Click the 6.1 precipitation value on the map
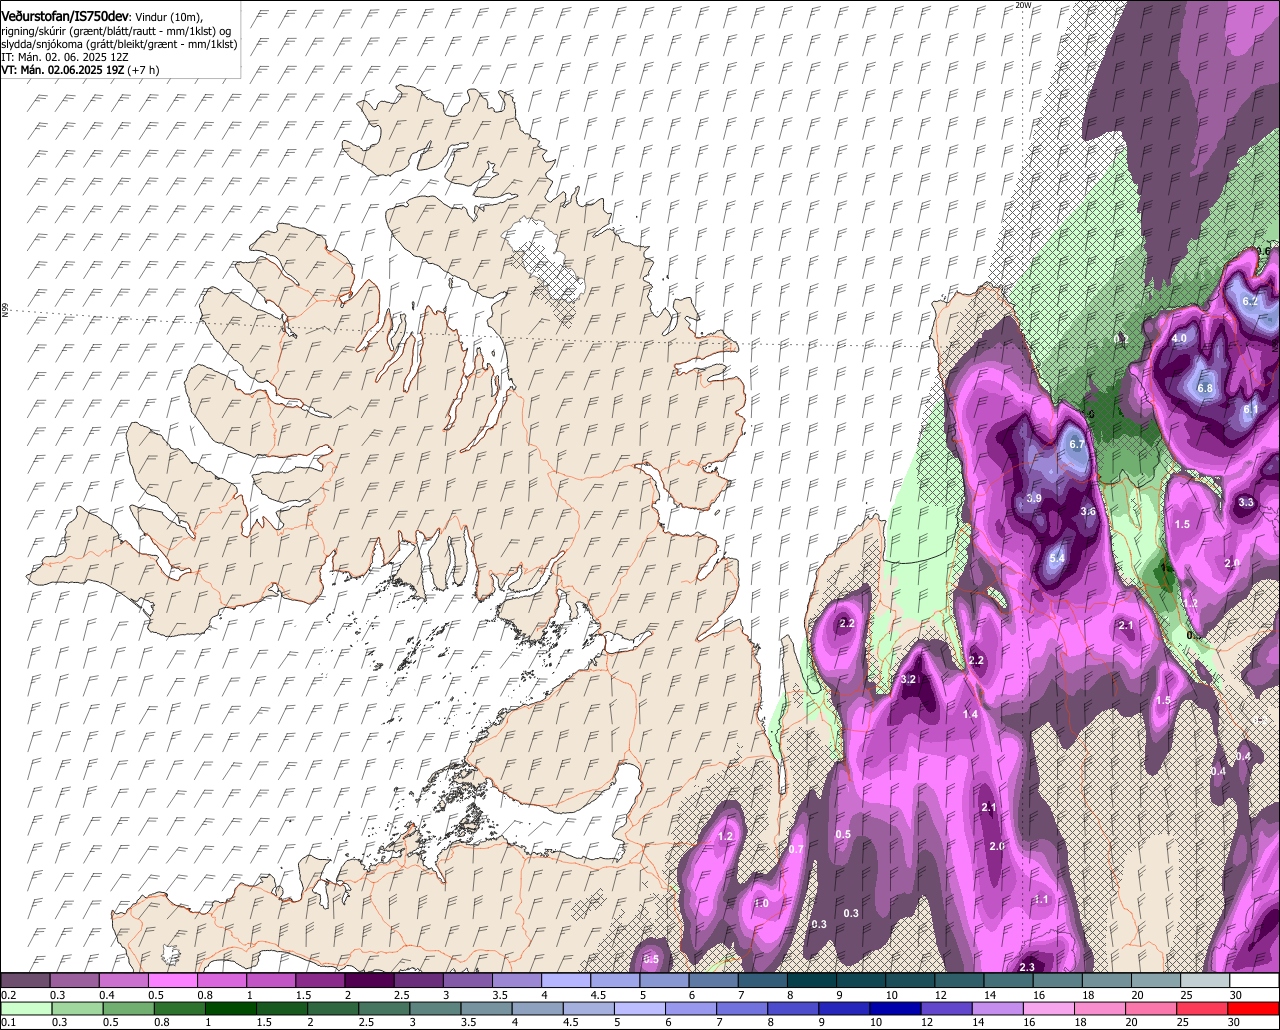 [1250, 409]
